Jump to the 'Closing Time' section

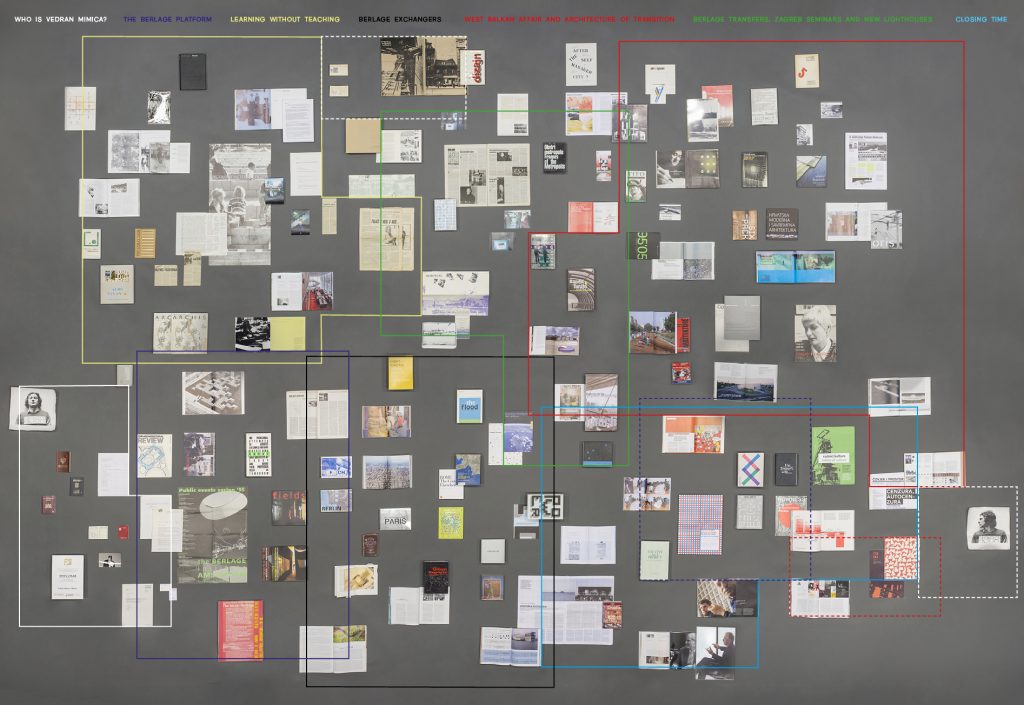[x=981, y=20]
